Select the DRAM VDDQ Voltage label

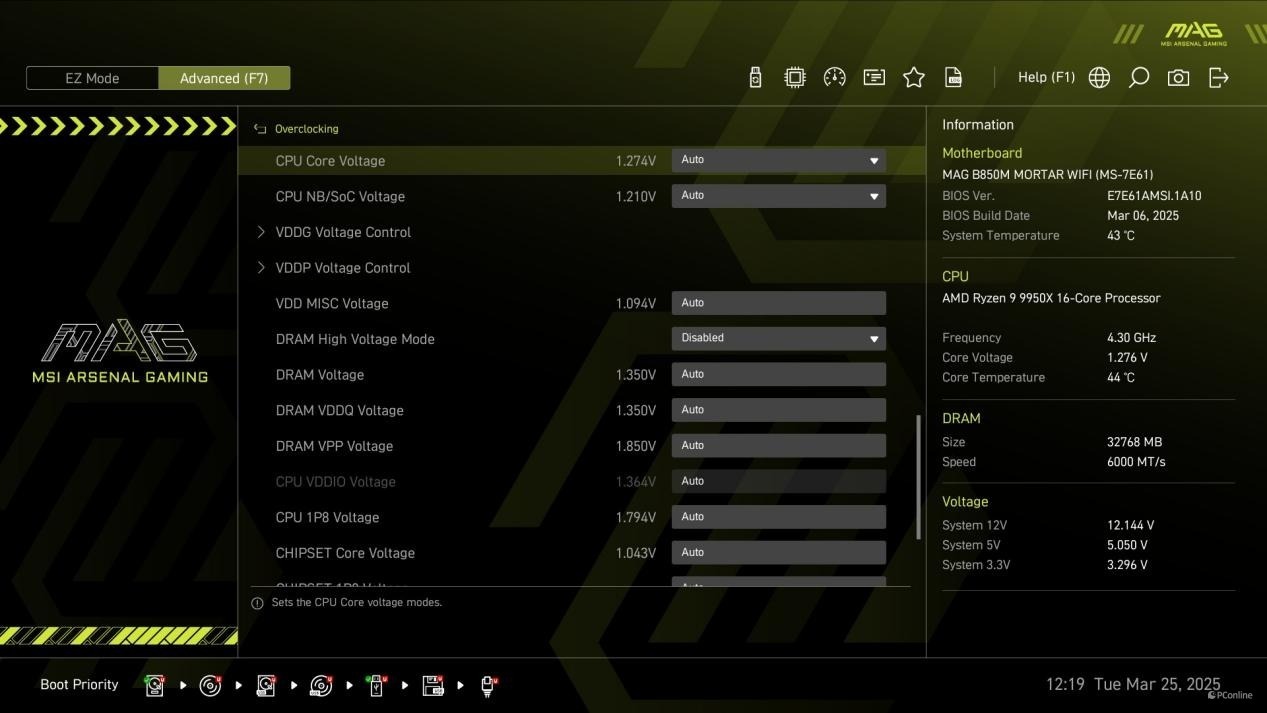coord(340,411)
